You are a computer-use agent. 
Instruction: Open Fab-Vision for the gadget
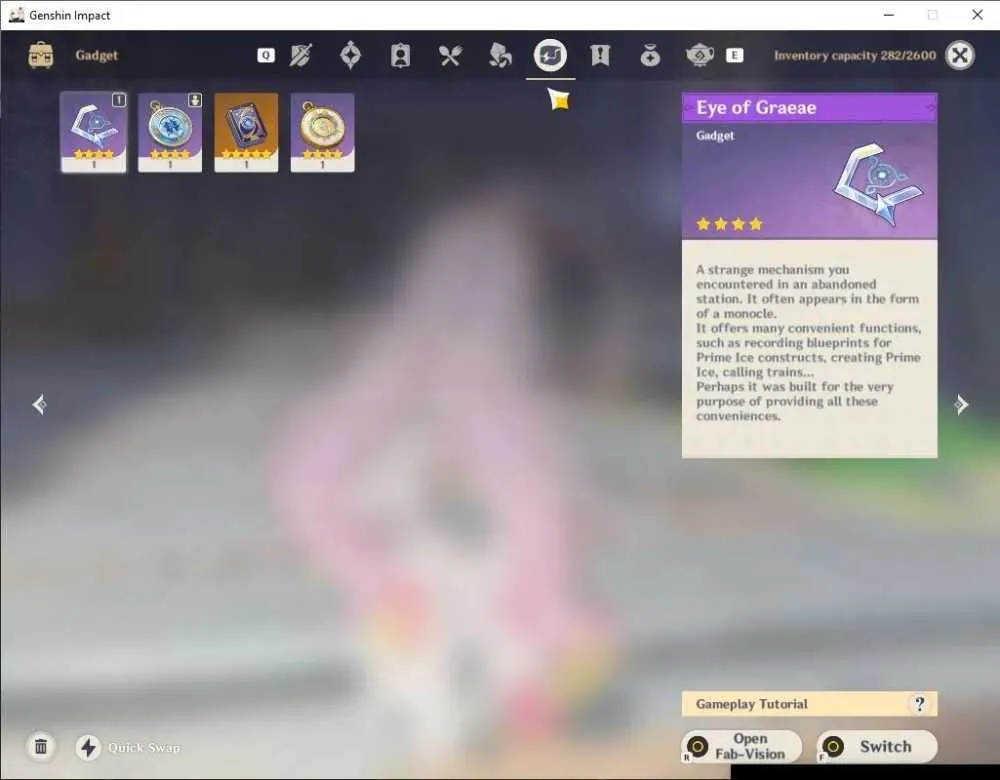tap(742, 746)
